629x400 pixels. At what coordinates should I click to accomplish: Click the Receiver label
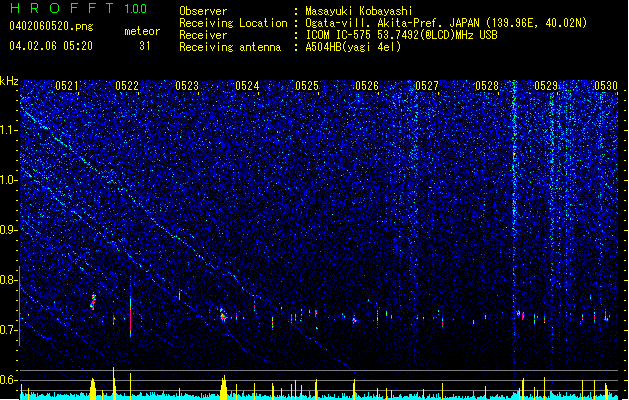(x=203, y=35)
